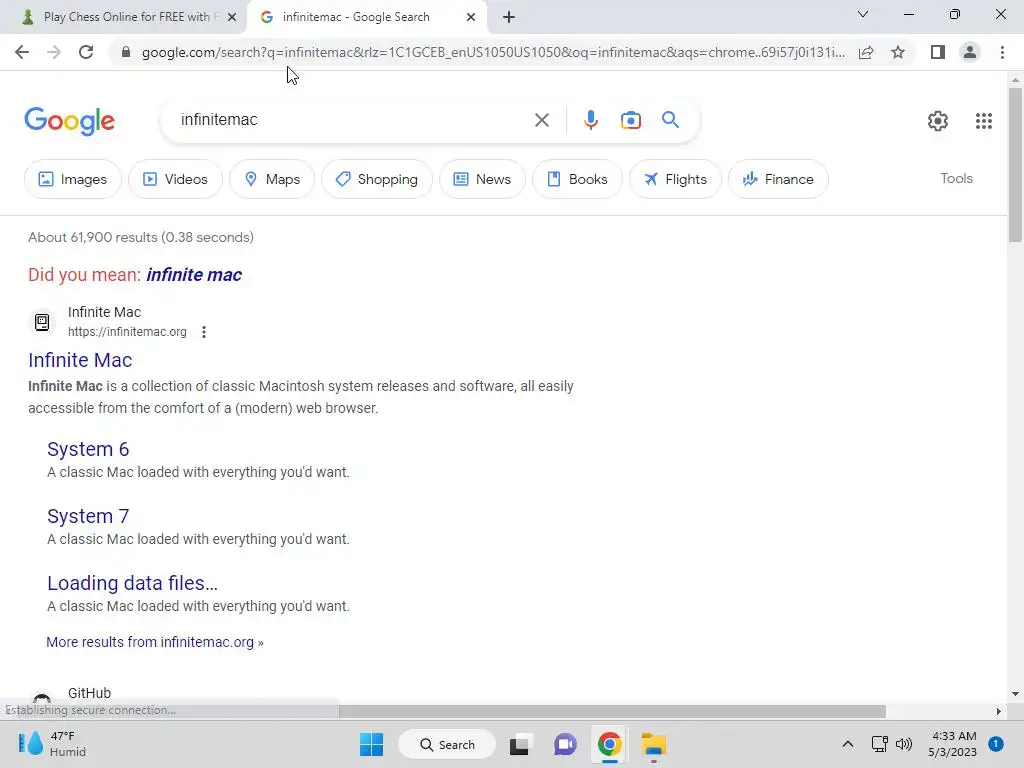
Task: Search by image with camera icon
Action: 631,120
